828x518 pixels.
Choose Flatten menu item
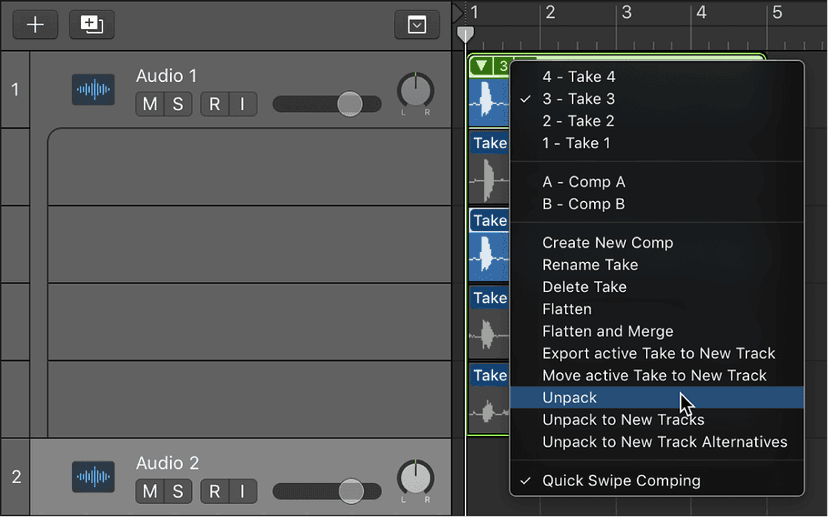657,309
